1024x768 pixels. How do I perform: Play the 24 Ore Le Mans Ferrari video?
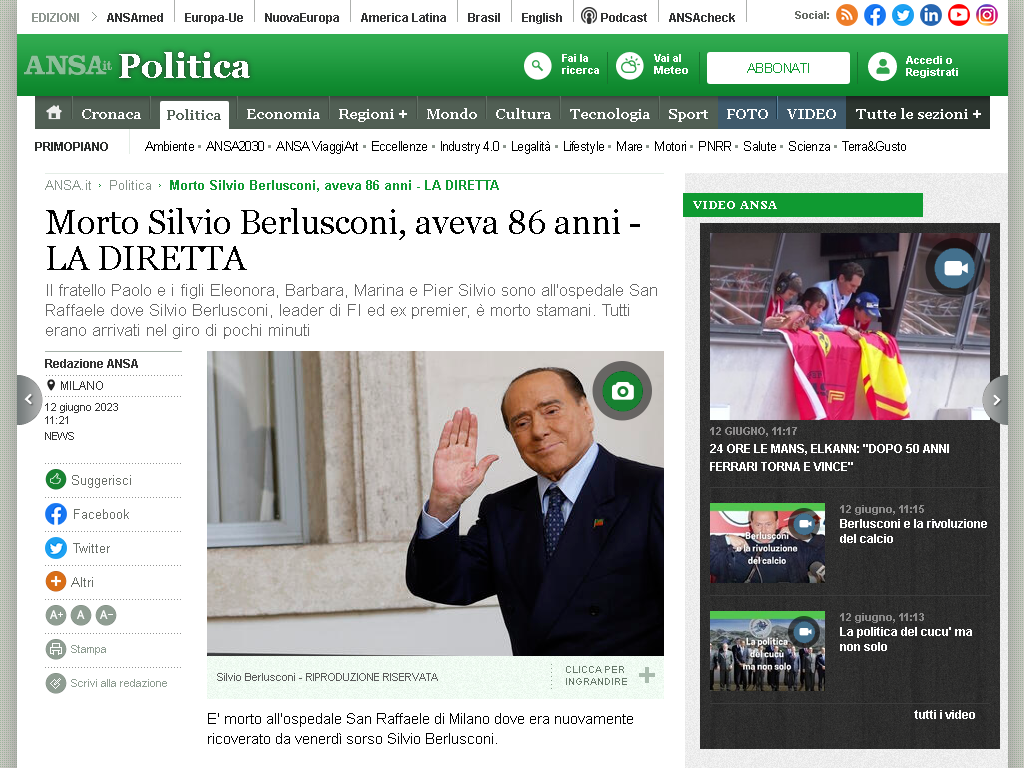pos(849,326)
